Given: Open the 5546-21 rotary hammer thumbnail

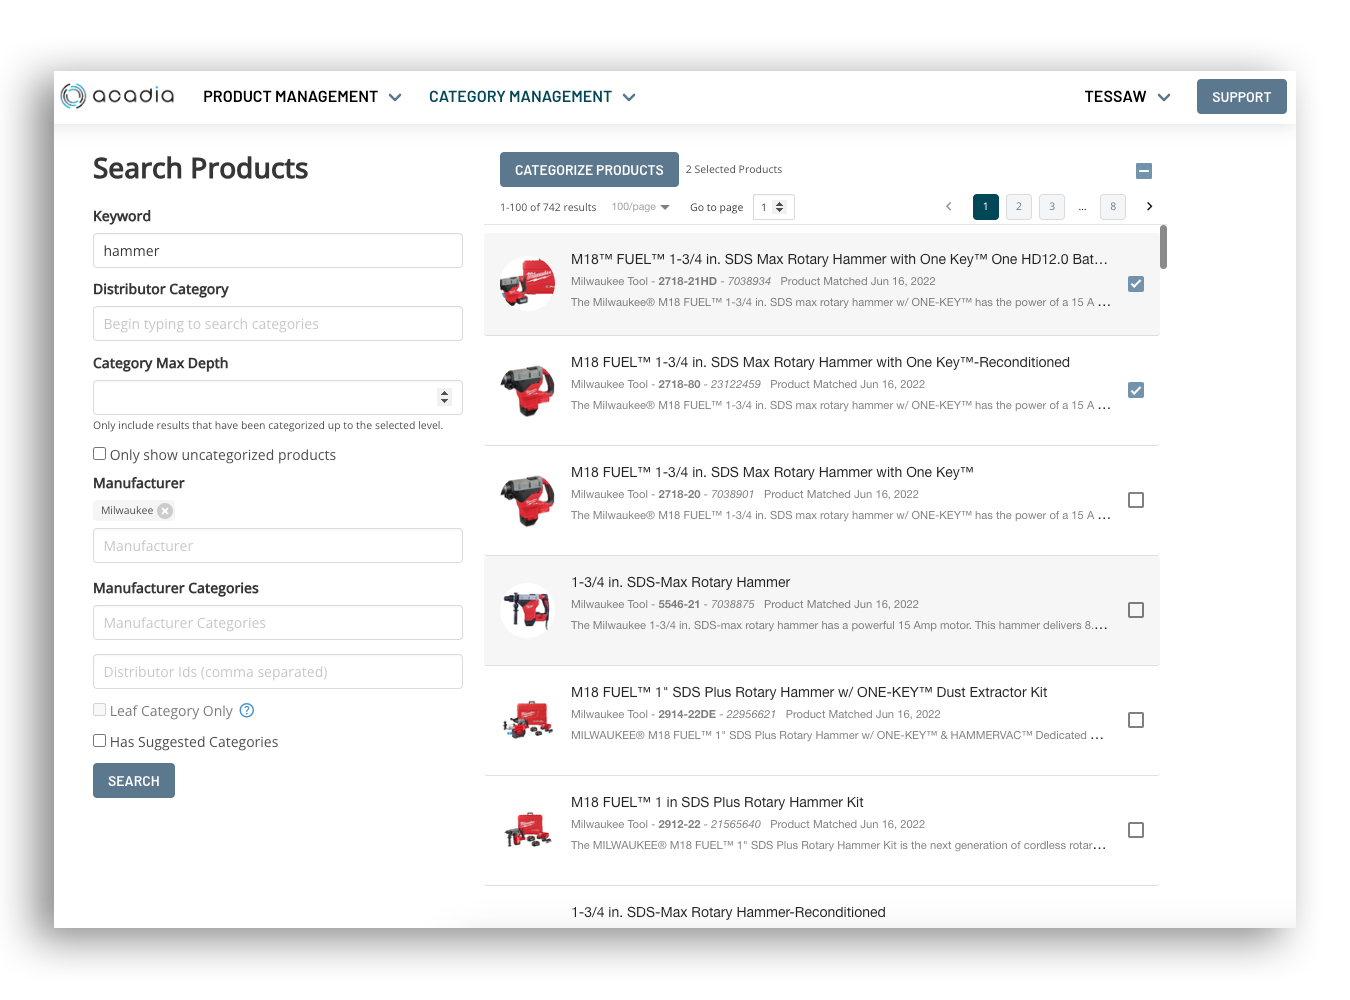Looking at the screenshot, I should 527,610.
